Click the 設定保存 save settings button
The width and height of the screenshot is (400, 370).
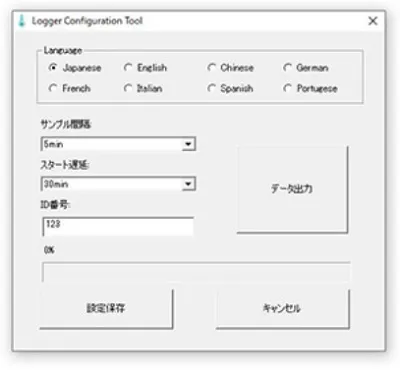click(x=106, y=308)
